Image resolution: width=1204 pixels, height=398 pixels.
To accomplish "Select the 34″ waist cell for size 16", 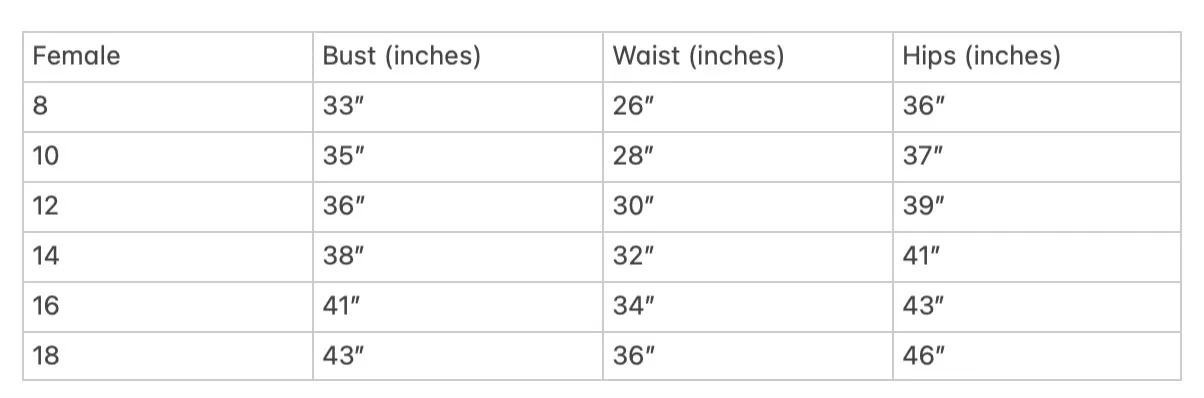I will [x=748, y=306].
